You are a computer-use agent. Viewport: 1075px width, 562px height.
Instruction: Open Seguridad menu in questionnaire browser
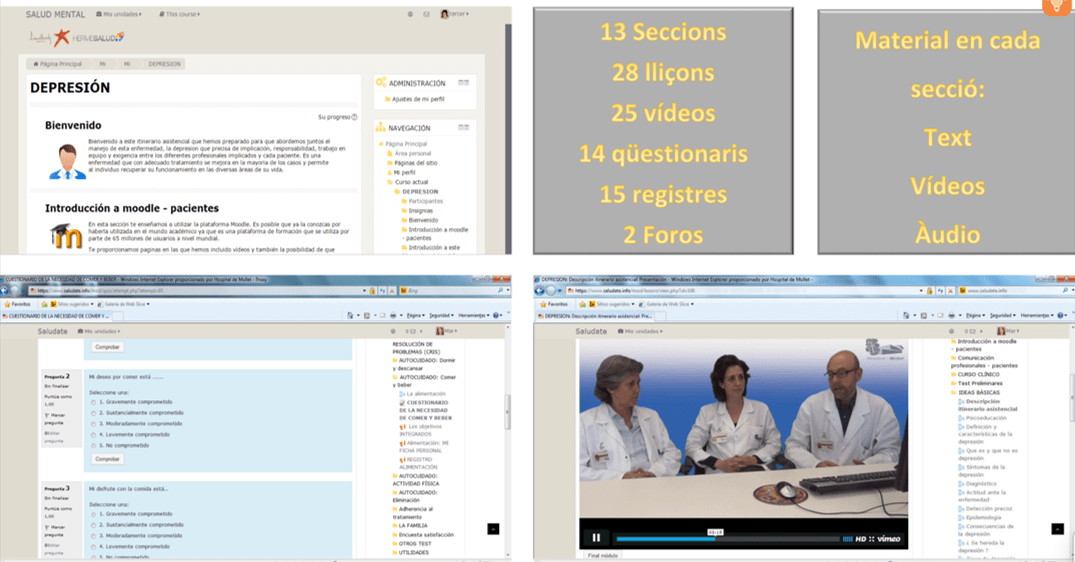tap(441, 315)
